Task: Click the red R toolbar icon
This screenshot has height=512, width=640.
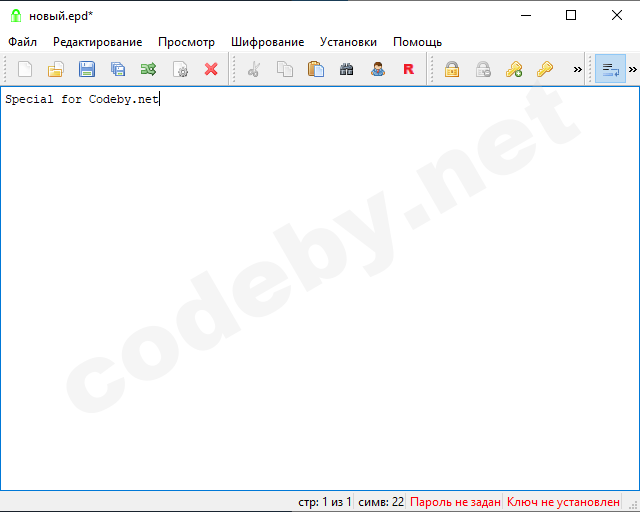Action: pyautogui.click(x=409, y=69)
